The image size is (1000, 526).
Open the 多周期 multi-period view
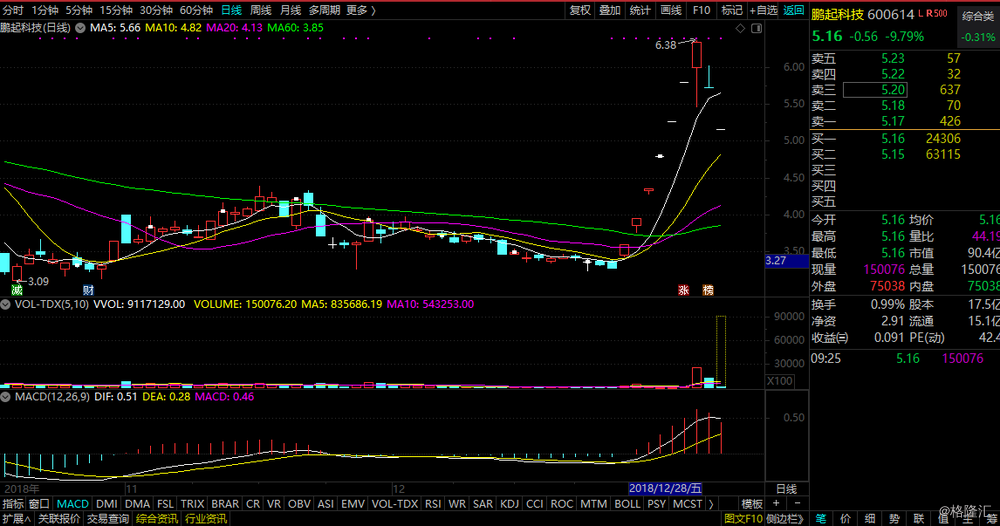(324, 10)
